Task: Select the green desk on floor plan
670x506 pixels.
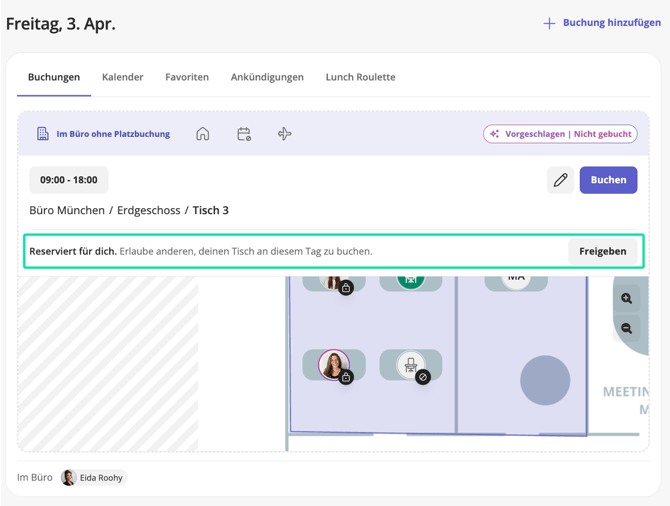Action: [x=410, y=281]
